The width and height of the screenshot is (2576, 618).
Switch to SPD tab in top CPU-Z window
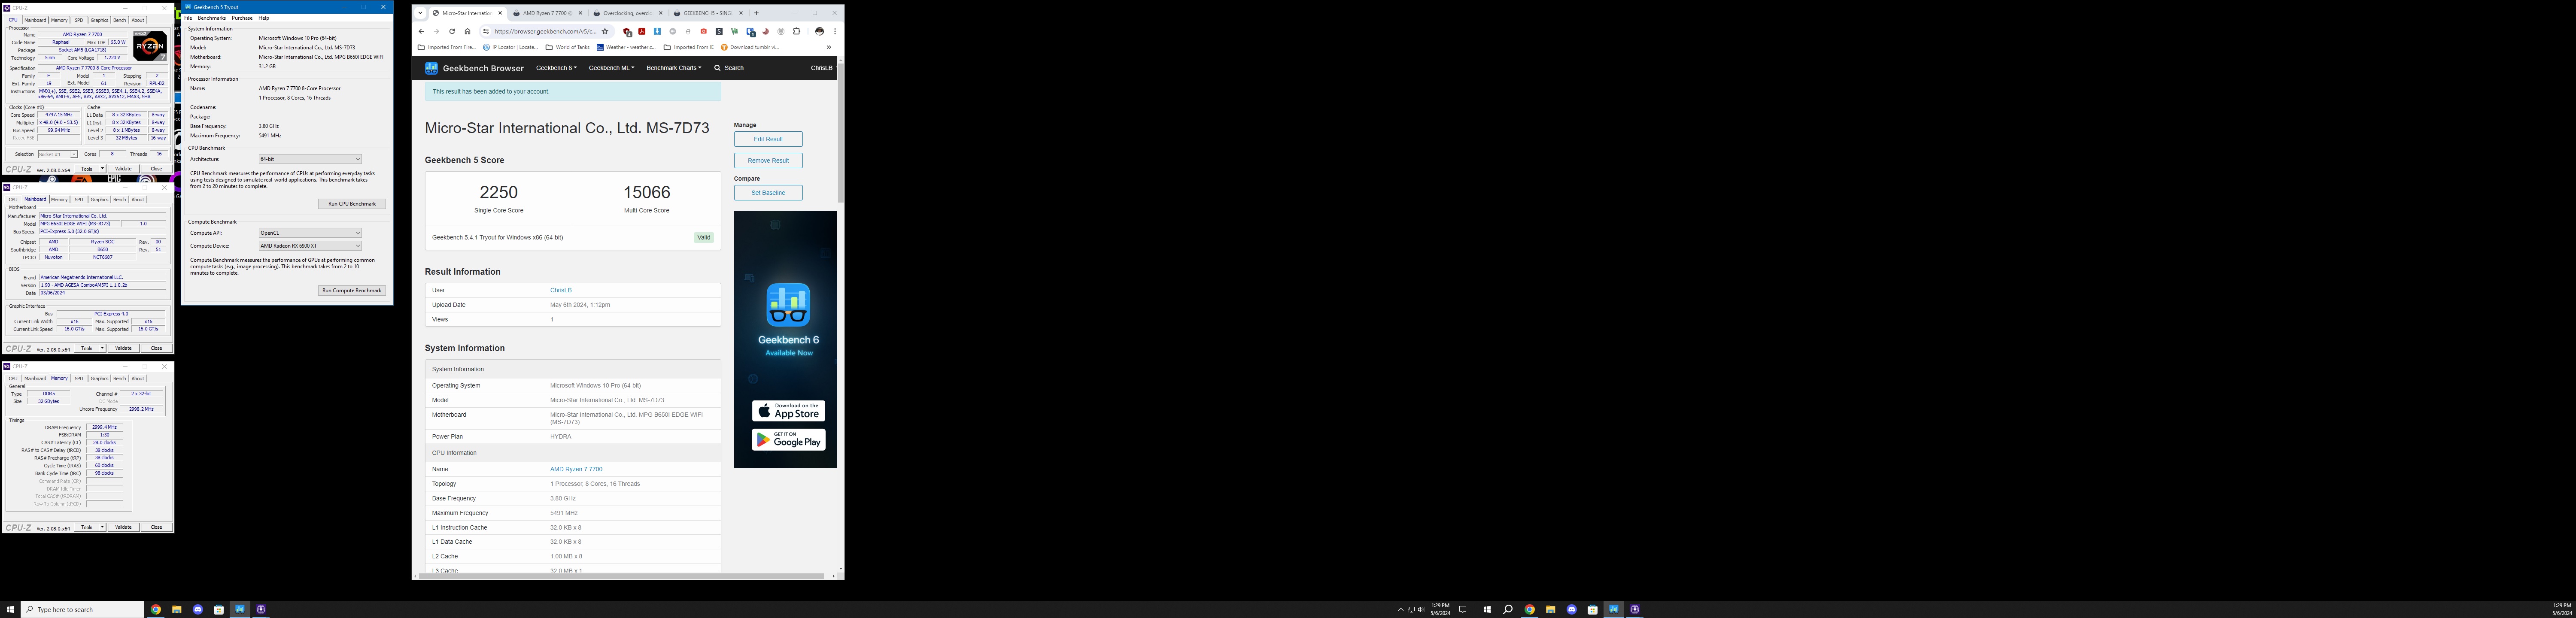(79, 20)
